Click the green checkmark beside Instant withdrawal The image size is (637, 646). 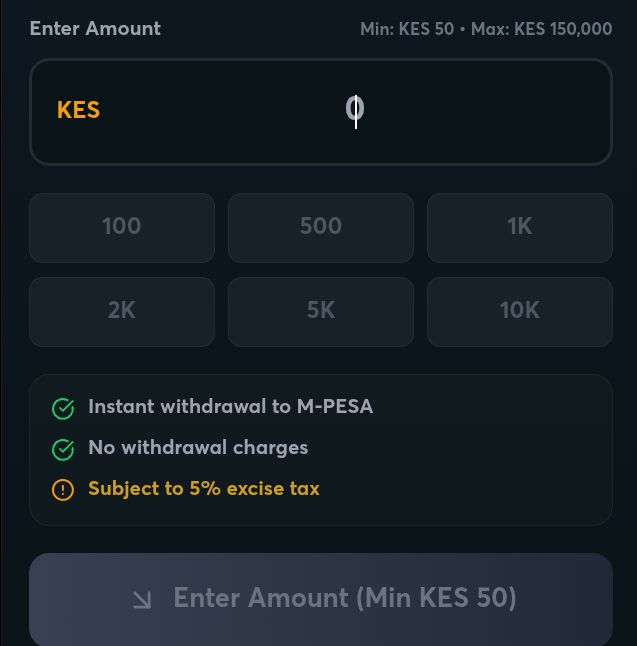63,408
